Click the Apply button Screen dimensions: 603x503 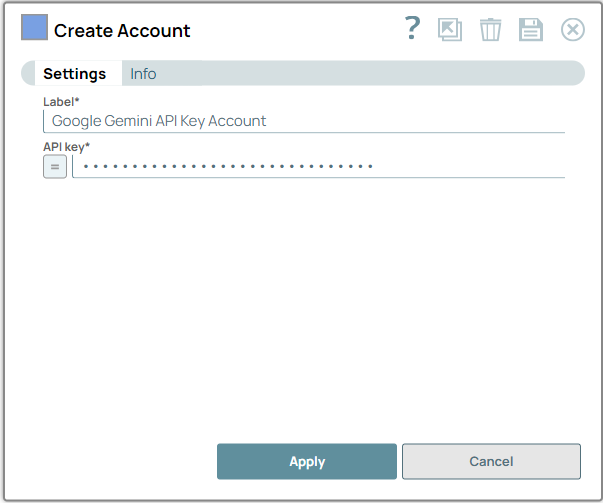pos(307,461)
